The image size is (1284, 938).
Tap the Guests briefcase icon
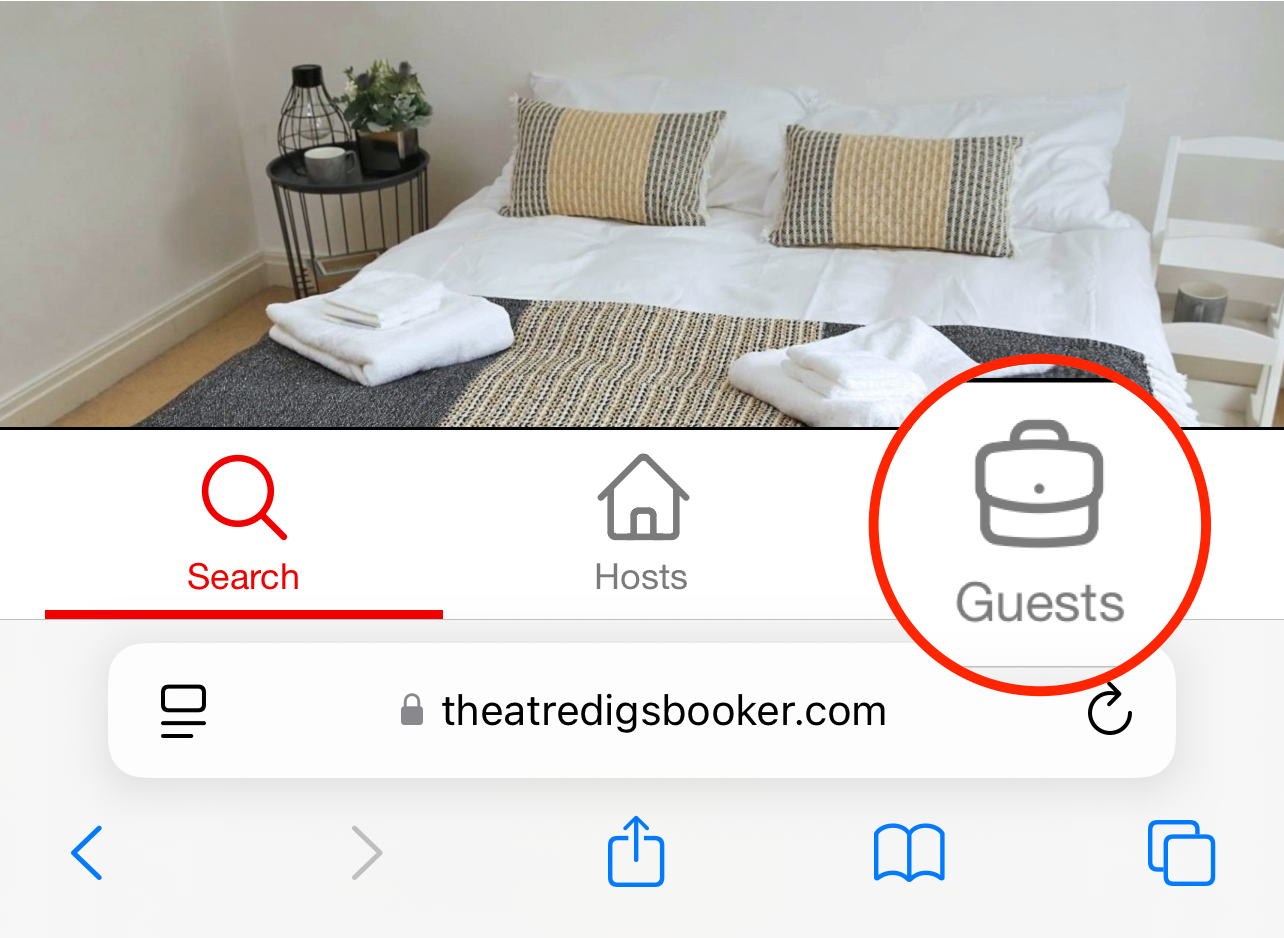(1039, 484)
